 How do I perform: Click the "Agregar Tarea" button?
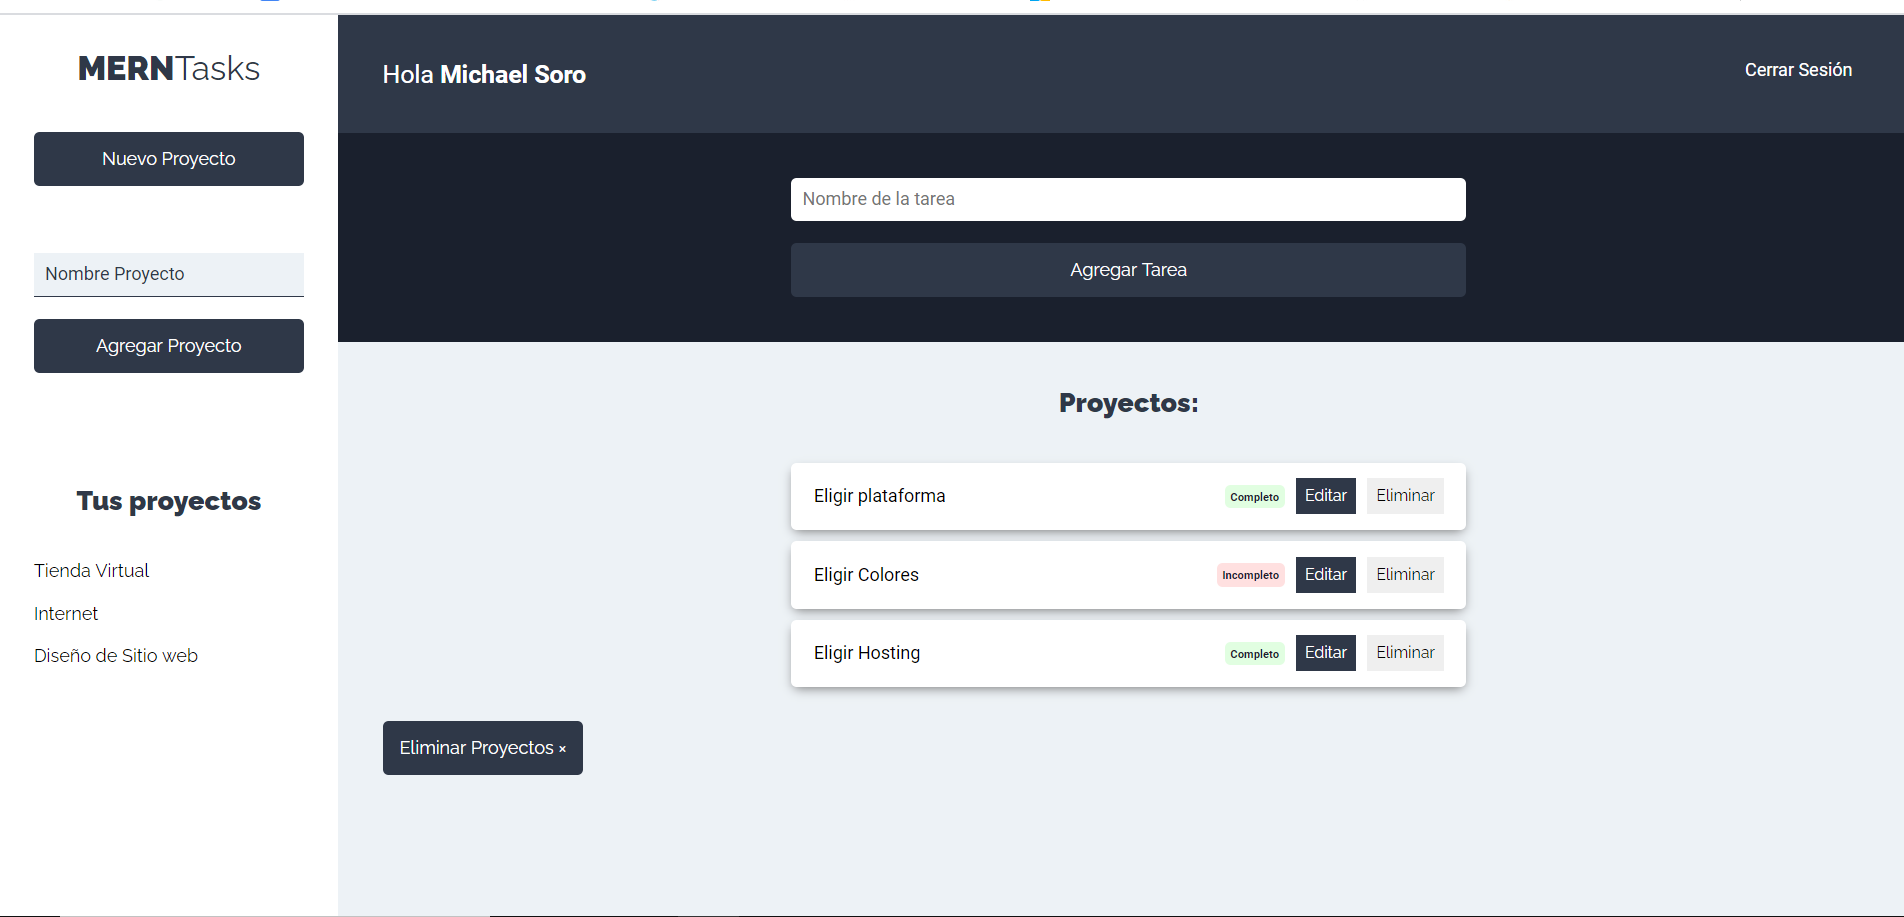click(1127, 269)
